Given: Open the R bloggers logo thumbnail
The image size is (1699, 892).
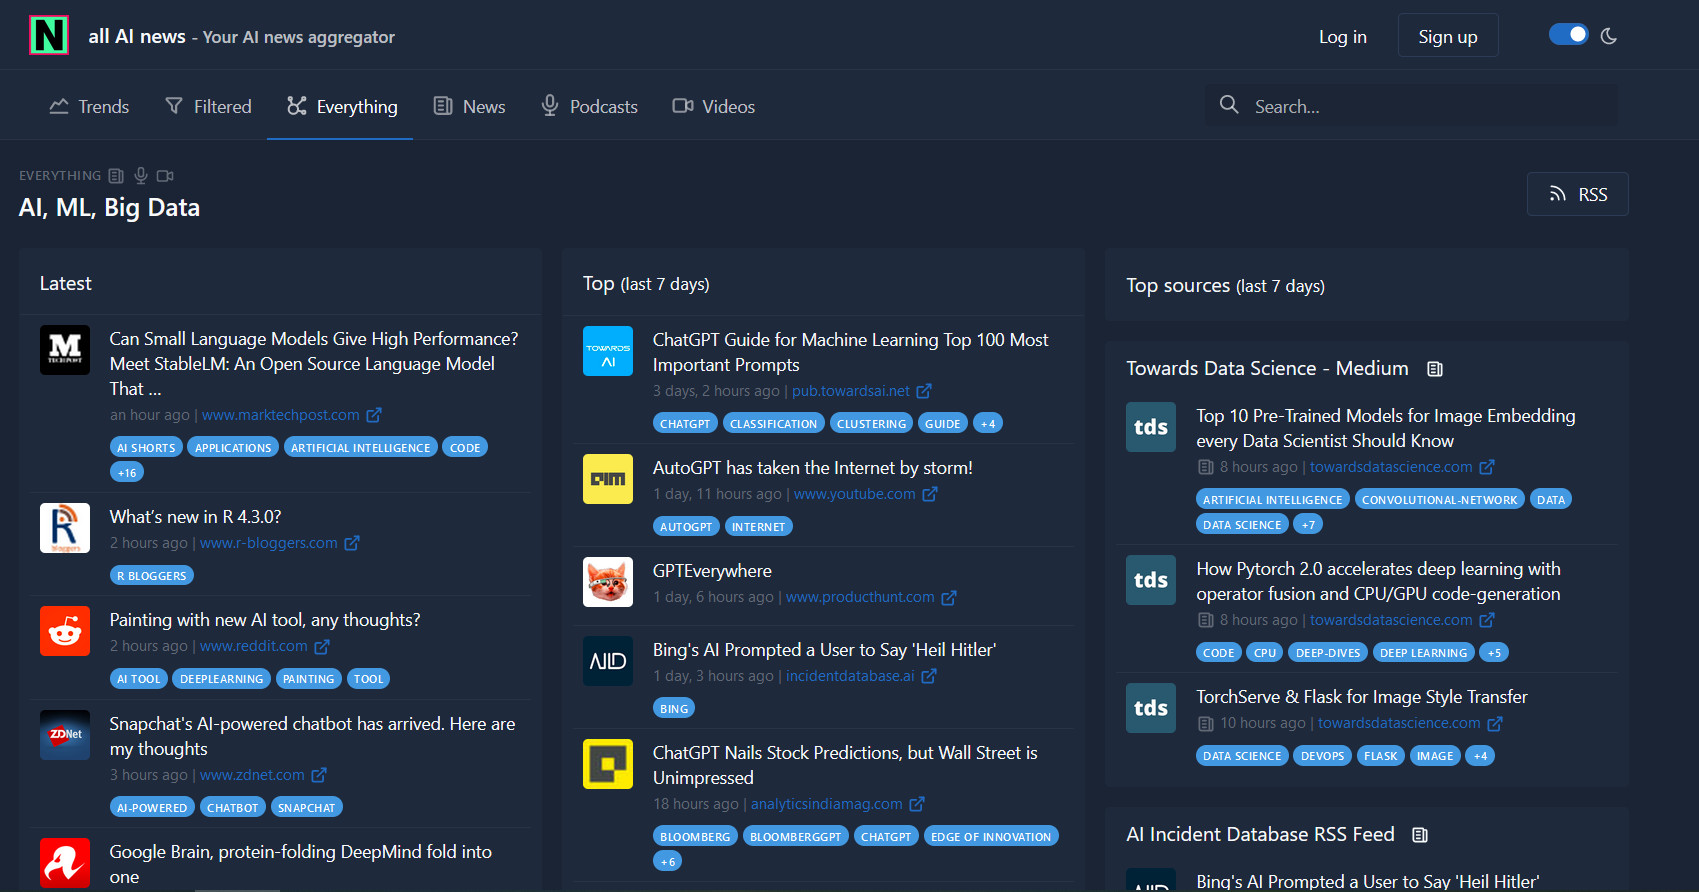Looking at the screenshot, I should (65, 528).
